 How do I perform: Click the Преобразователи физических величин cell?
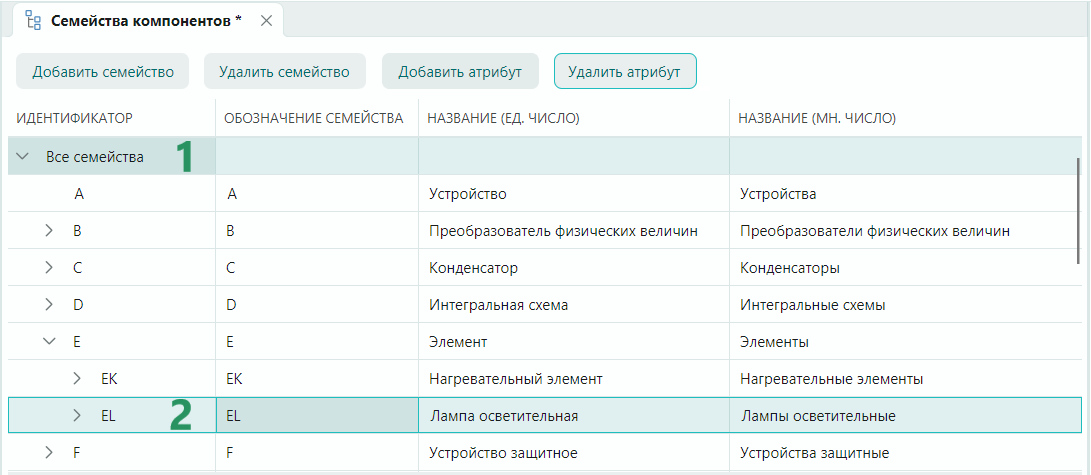pos(905,231)
